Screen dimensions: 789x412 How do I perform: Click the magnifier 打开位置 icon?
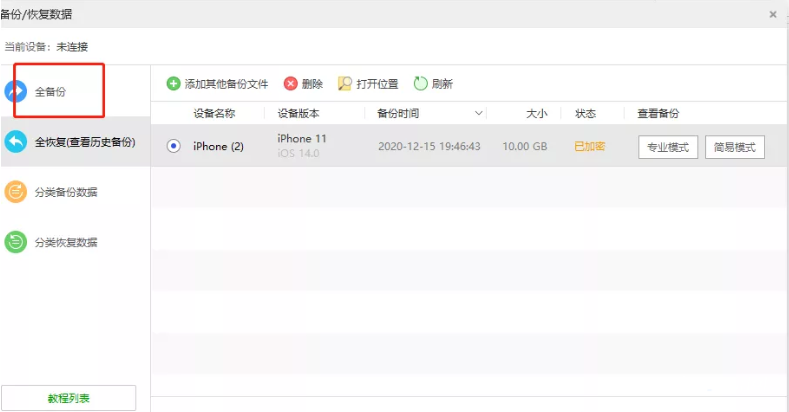[345, 84]
